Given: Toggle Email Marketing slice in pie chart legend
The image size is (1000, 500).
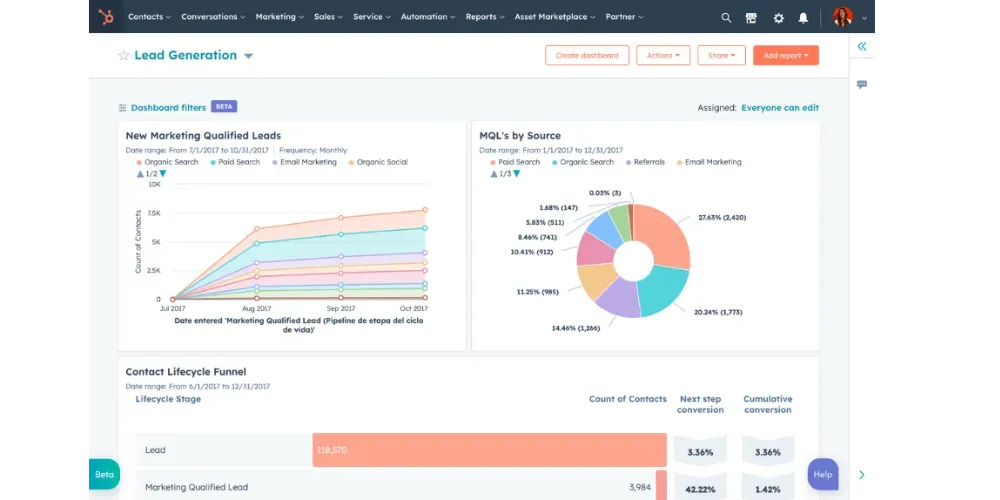Looking at the screenshot, I should pyautogui.click(x=709, y=163).
